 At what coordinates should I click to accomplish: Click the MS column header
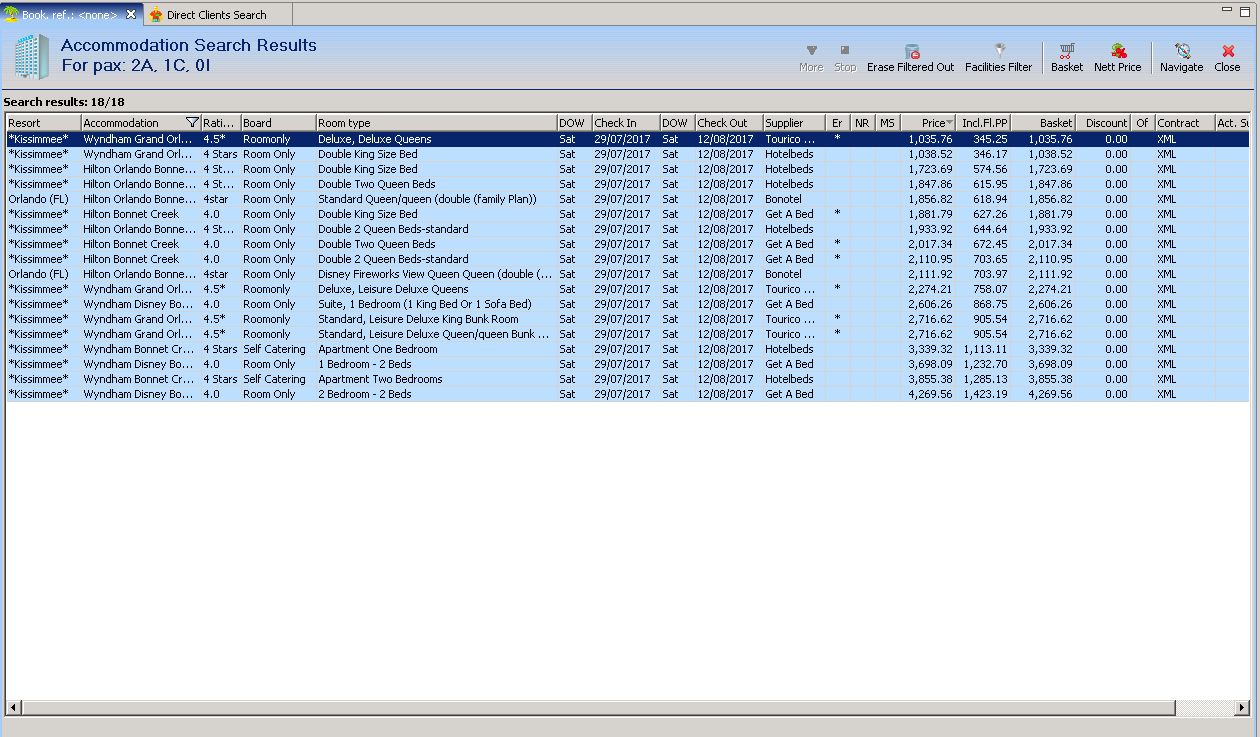888,123
